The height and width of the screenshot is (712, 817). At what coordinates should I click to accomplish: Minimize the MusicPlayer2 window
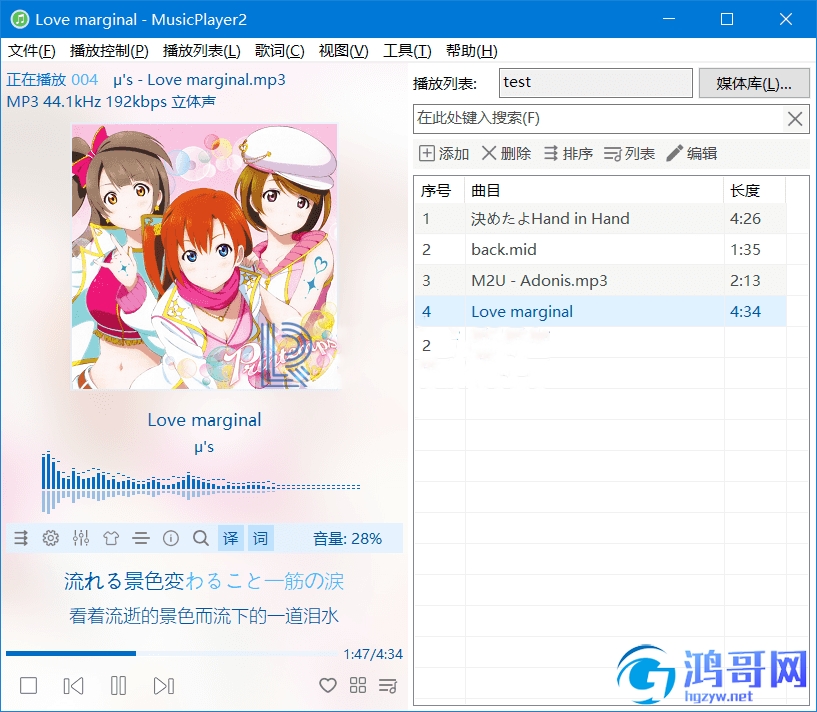(669, 19)
